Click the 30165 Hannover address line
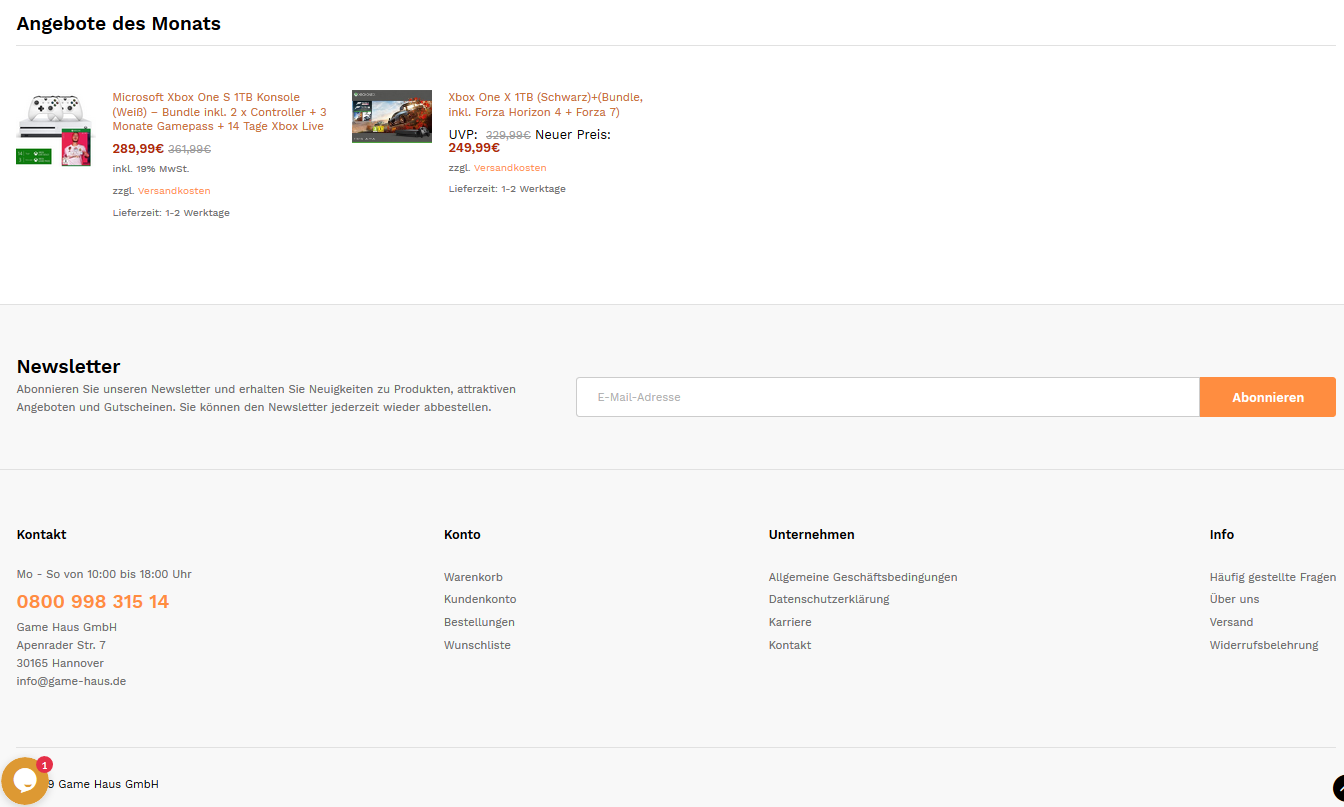Image resolution: width=1344 pixels, height=807 pixels. [60, 663]
